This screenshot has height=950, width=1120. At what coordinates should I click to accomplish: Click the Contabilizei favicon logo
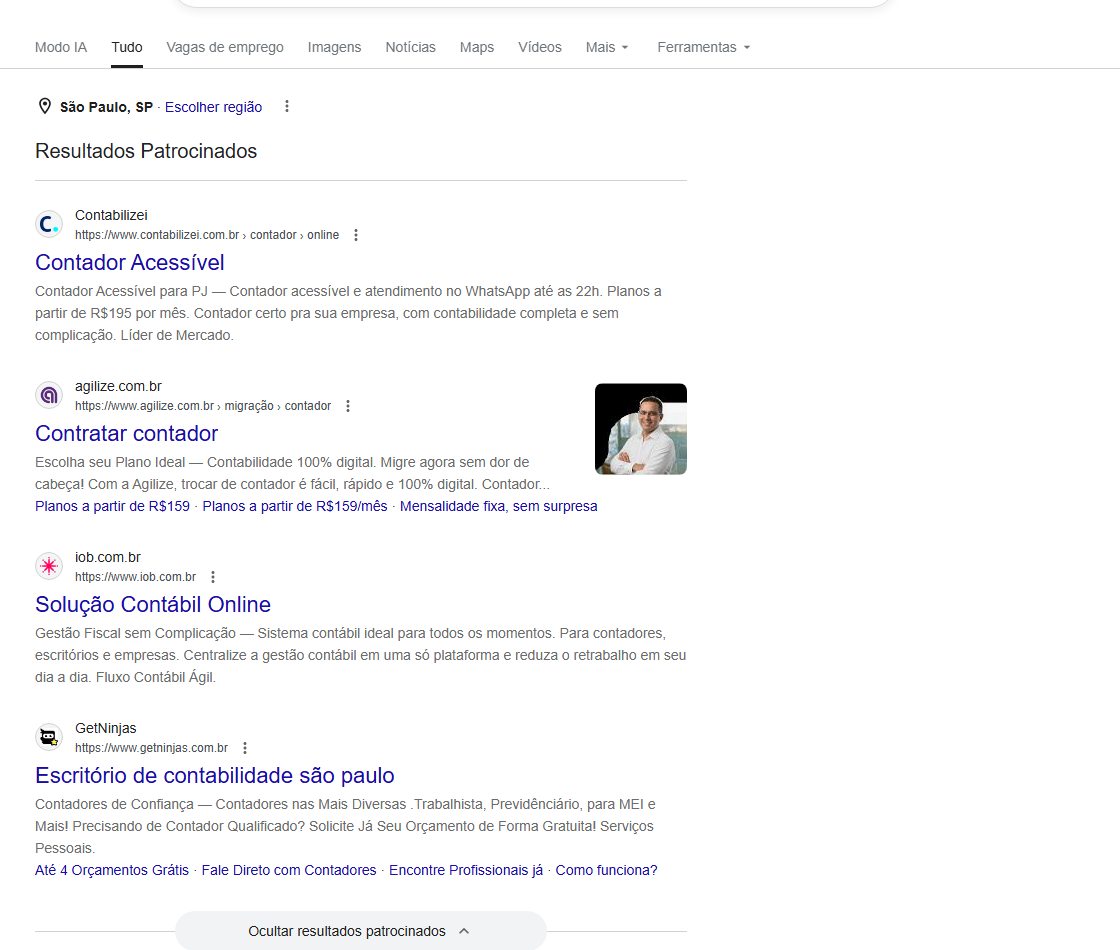[49, 224]
